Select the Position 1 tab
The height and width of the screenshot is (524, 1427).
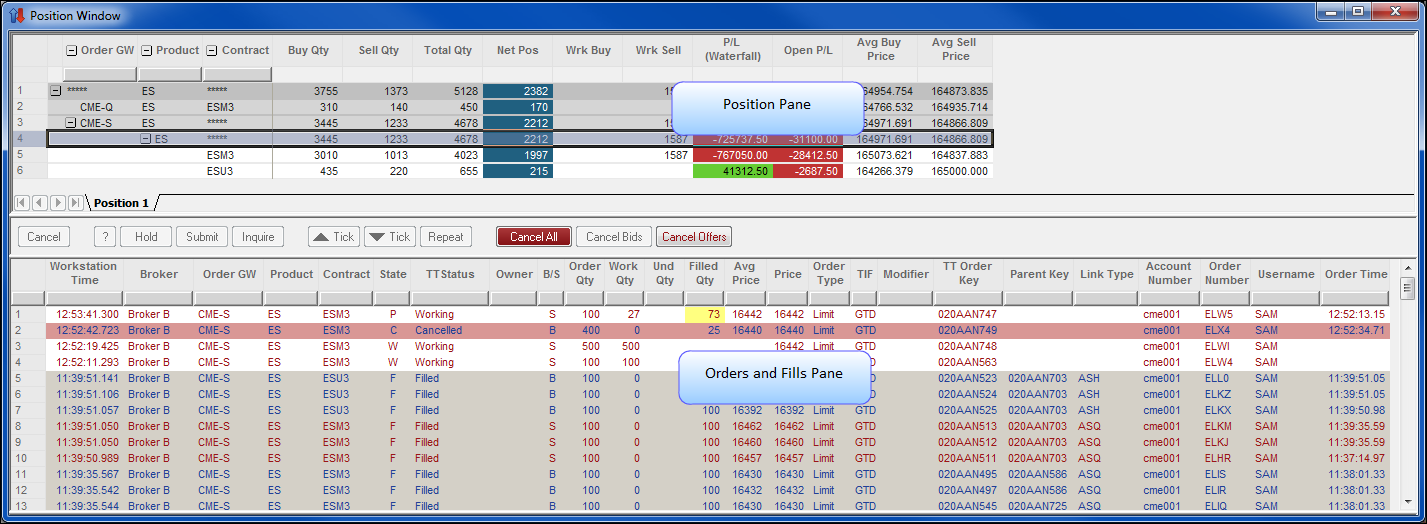click(121, 203)
